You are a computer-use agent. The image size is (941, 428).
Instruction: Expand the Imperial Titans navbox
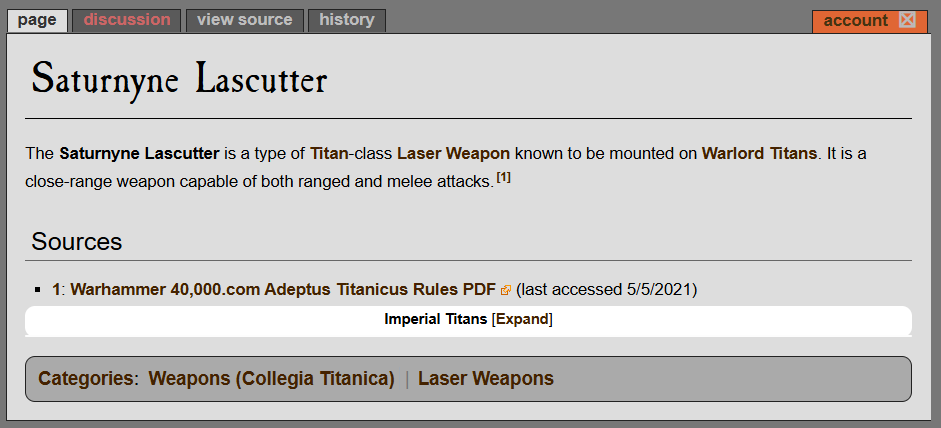click(x=522, y=319)
